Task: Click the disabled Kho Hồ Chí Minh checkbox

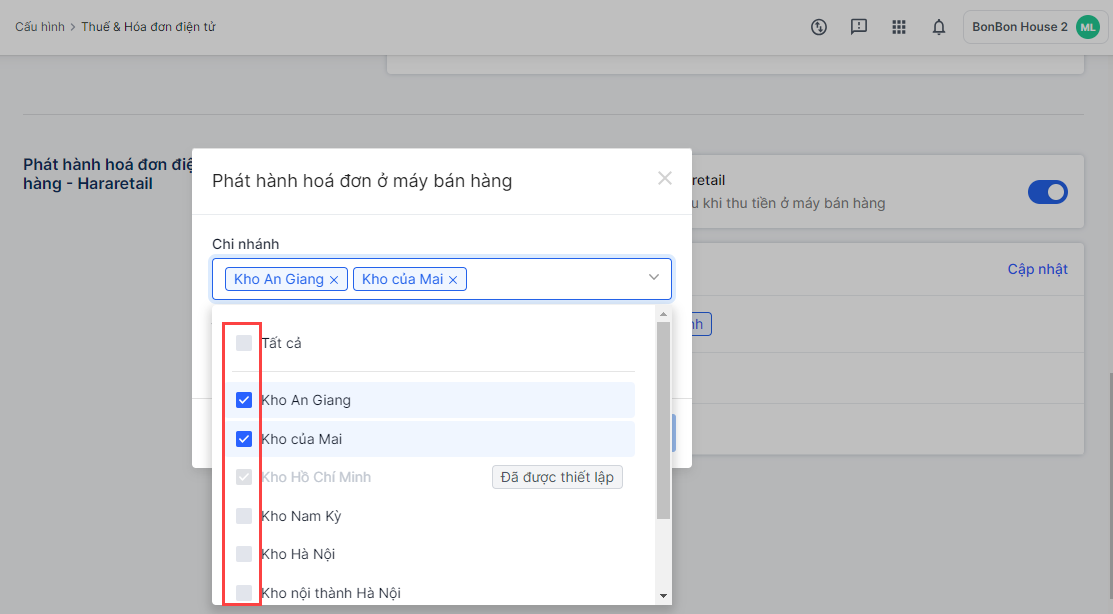Action: tap(243, 477)
